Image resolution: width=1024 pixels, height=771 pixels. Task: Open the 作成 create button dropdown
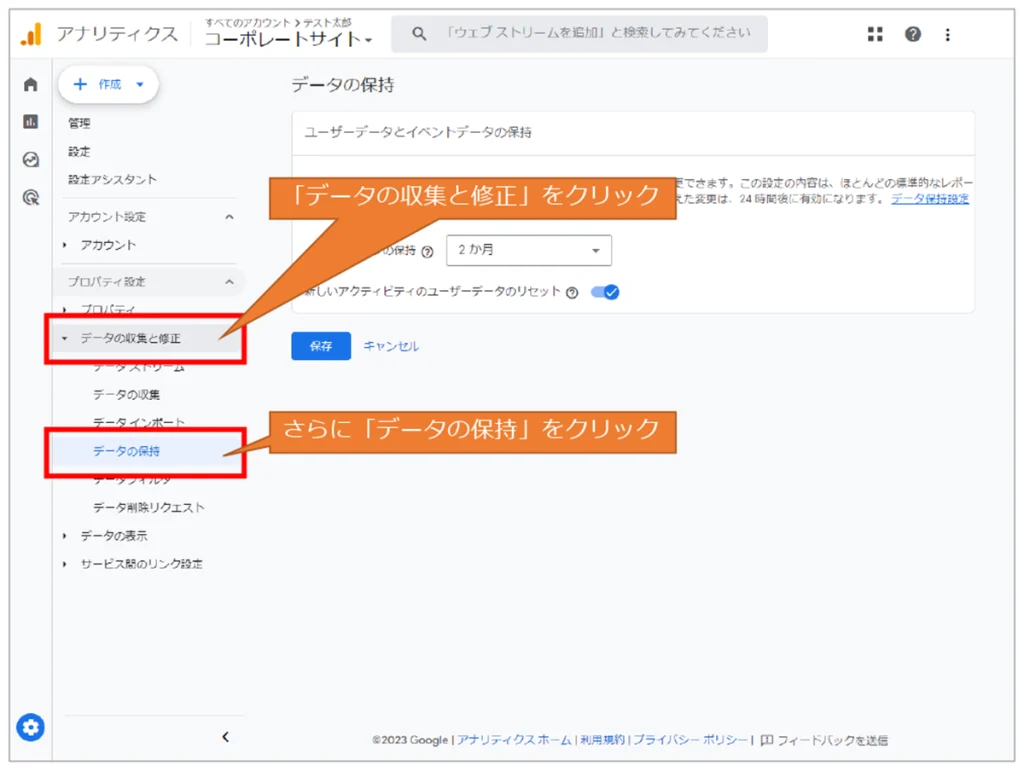point(109,85)
